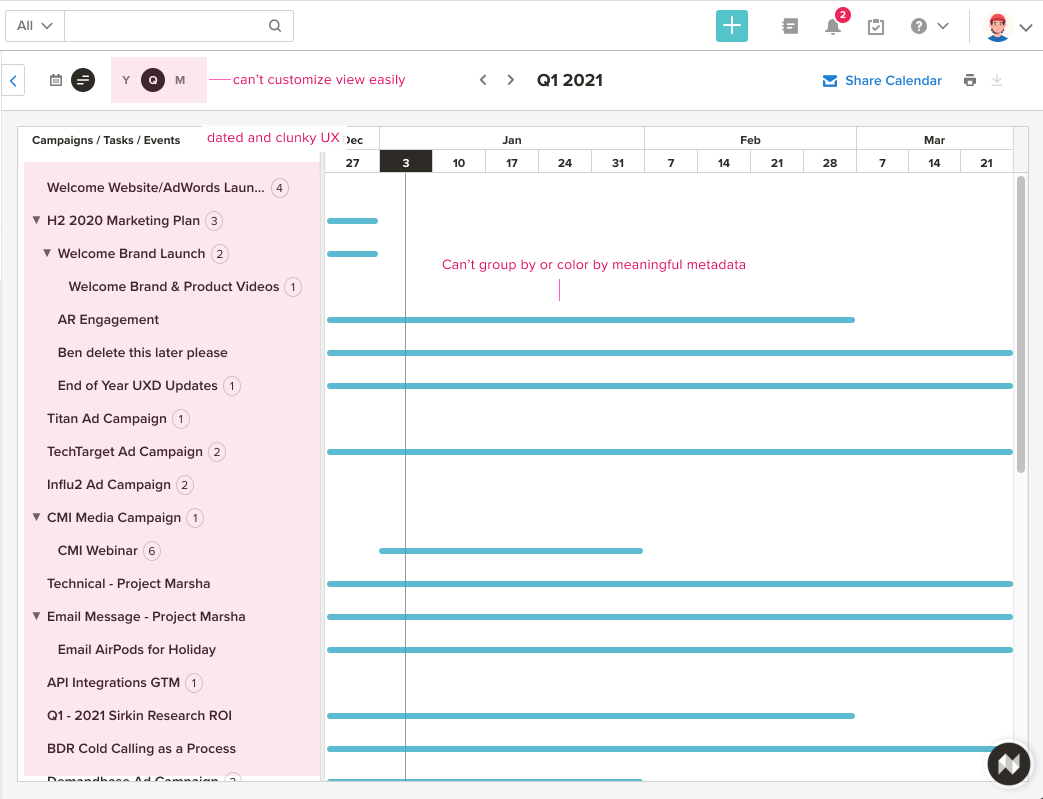Image resolution: width=1043 pixels, height=799 pixels.
Task: Click count badge 2 on TechTarget Ad Campaign
Action: click(x=217, y=452)
